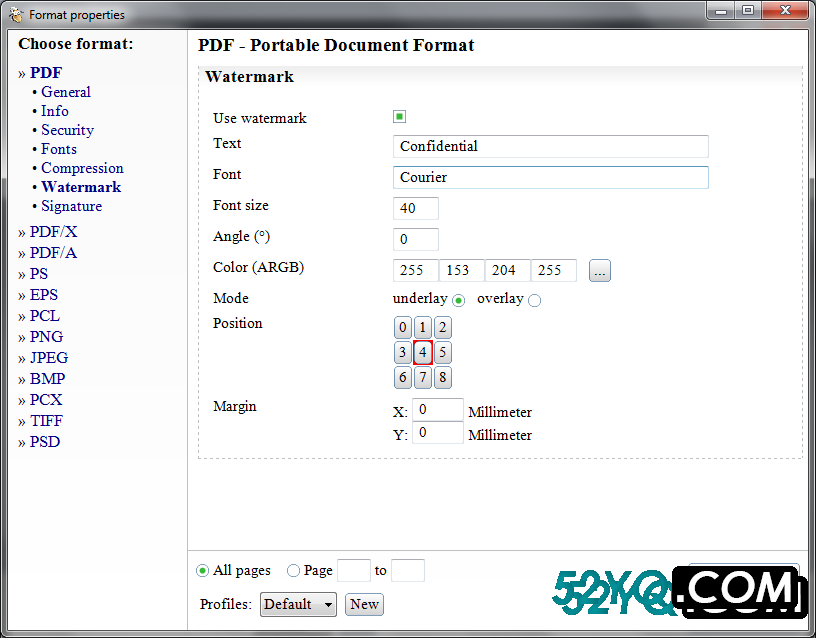
Task: Open the Signature PDF settings page
Action: (x=71, y=207)
